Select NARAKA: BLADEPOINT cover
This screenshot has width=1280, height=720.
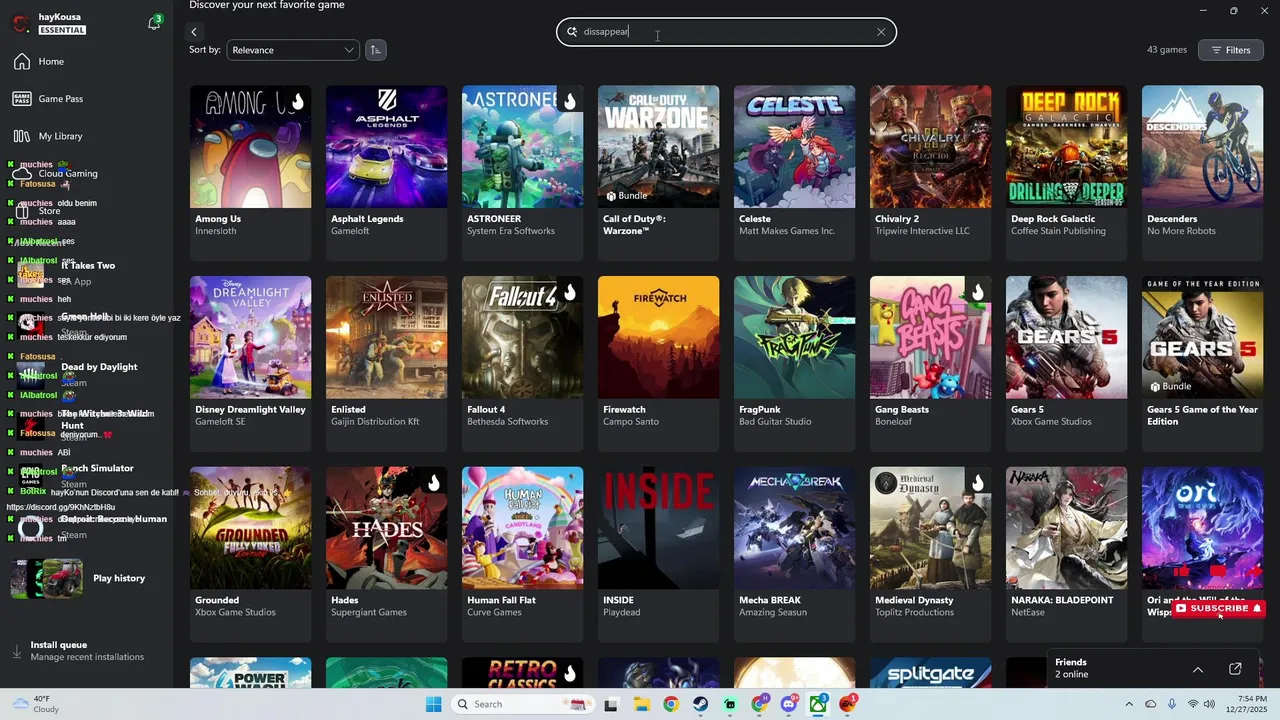(x=1066, y=528)
